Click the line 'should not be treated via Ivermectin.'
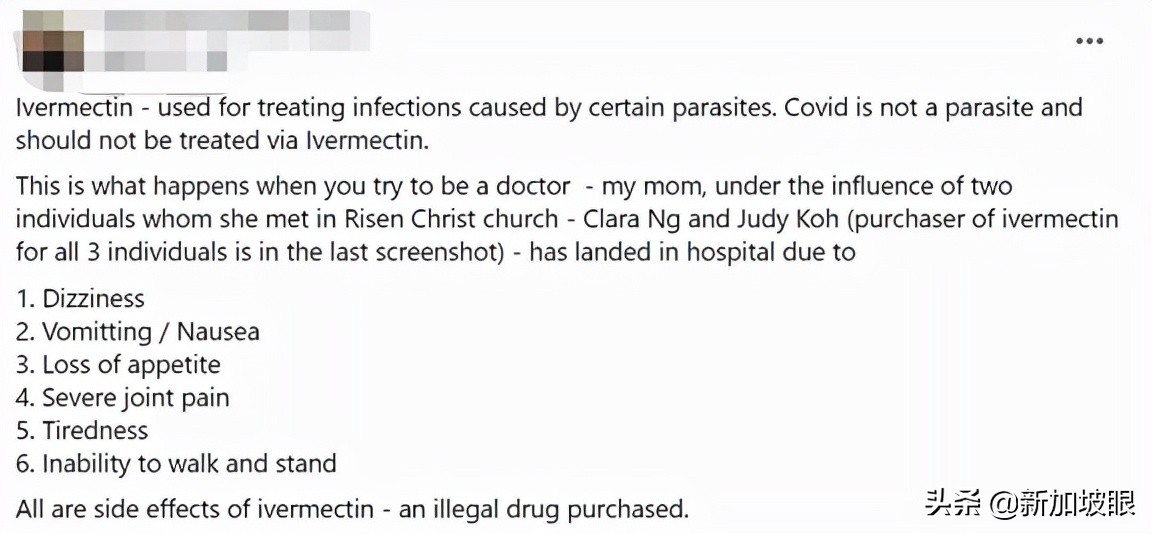1152x534 pixels. [222, 140]
